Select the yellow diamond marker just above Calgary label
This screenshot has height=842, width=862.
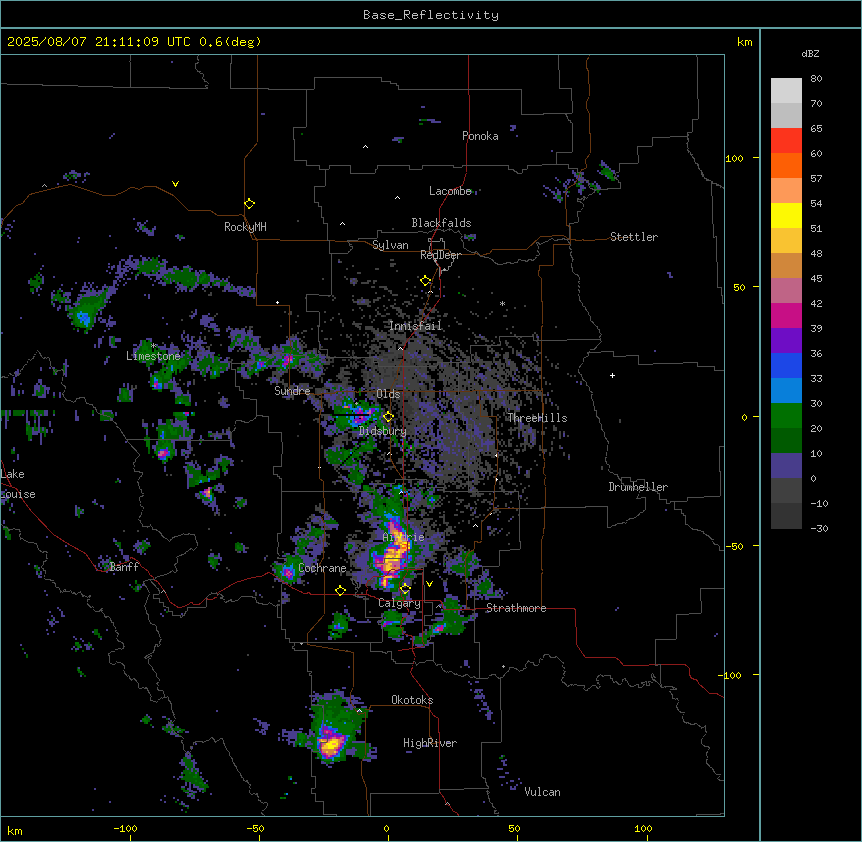point(405,589)
